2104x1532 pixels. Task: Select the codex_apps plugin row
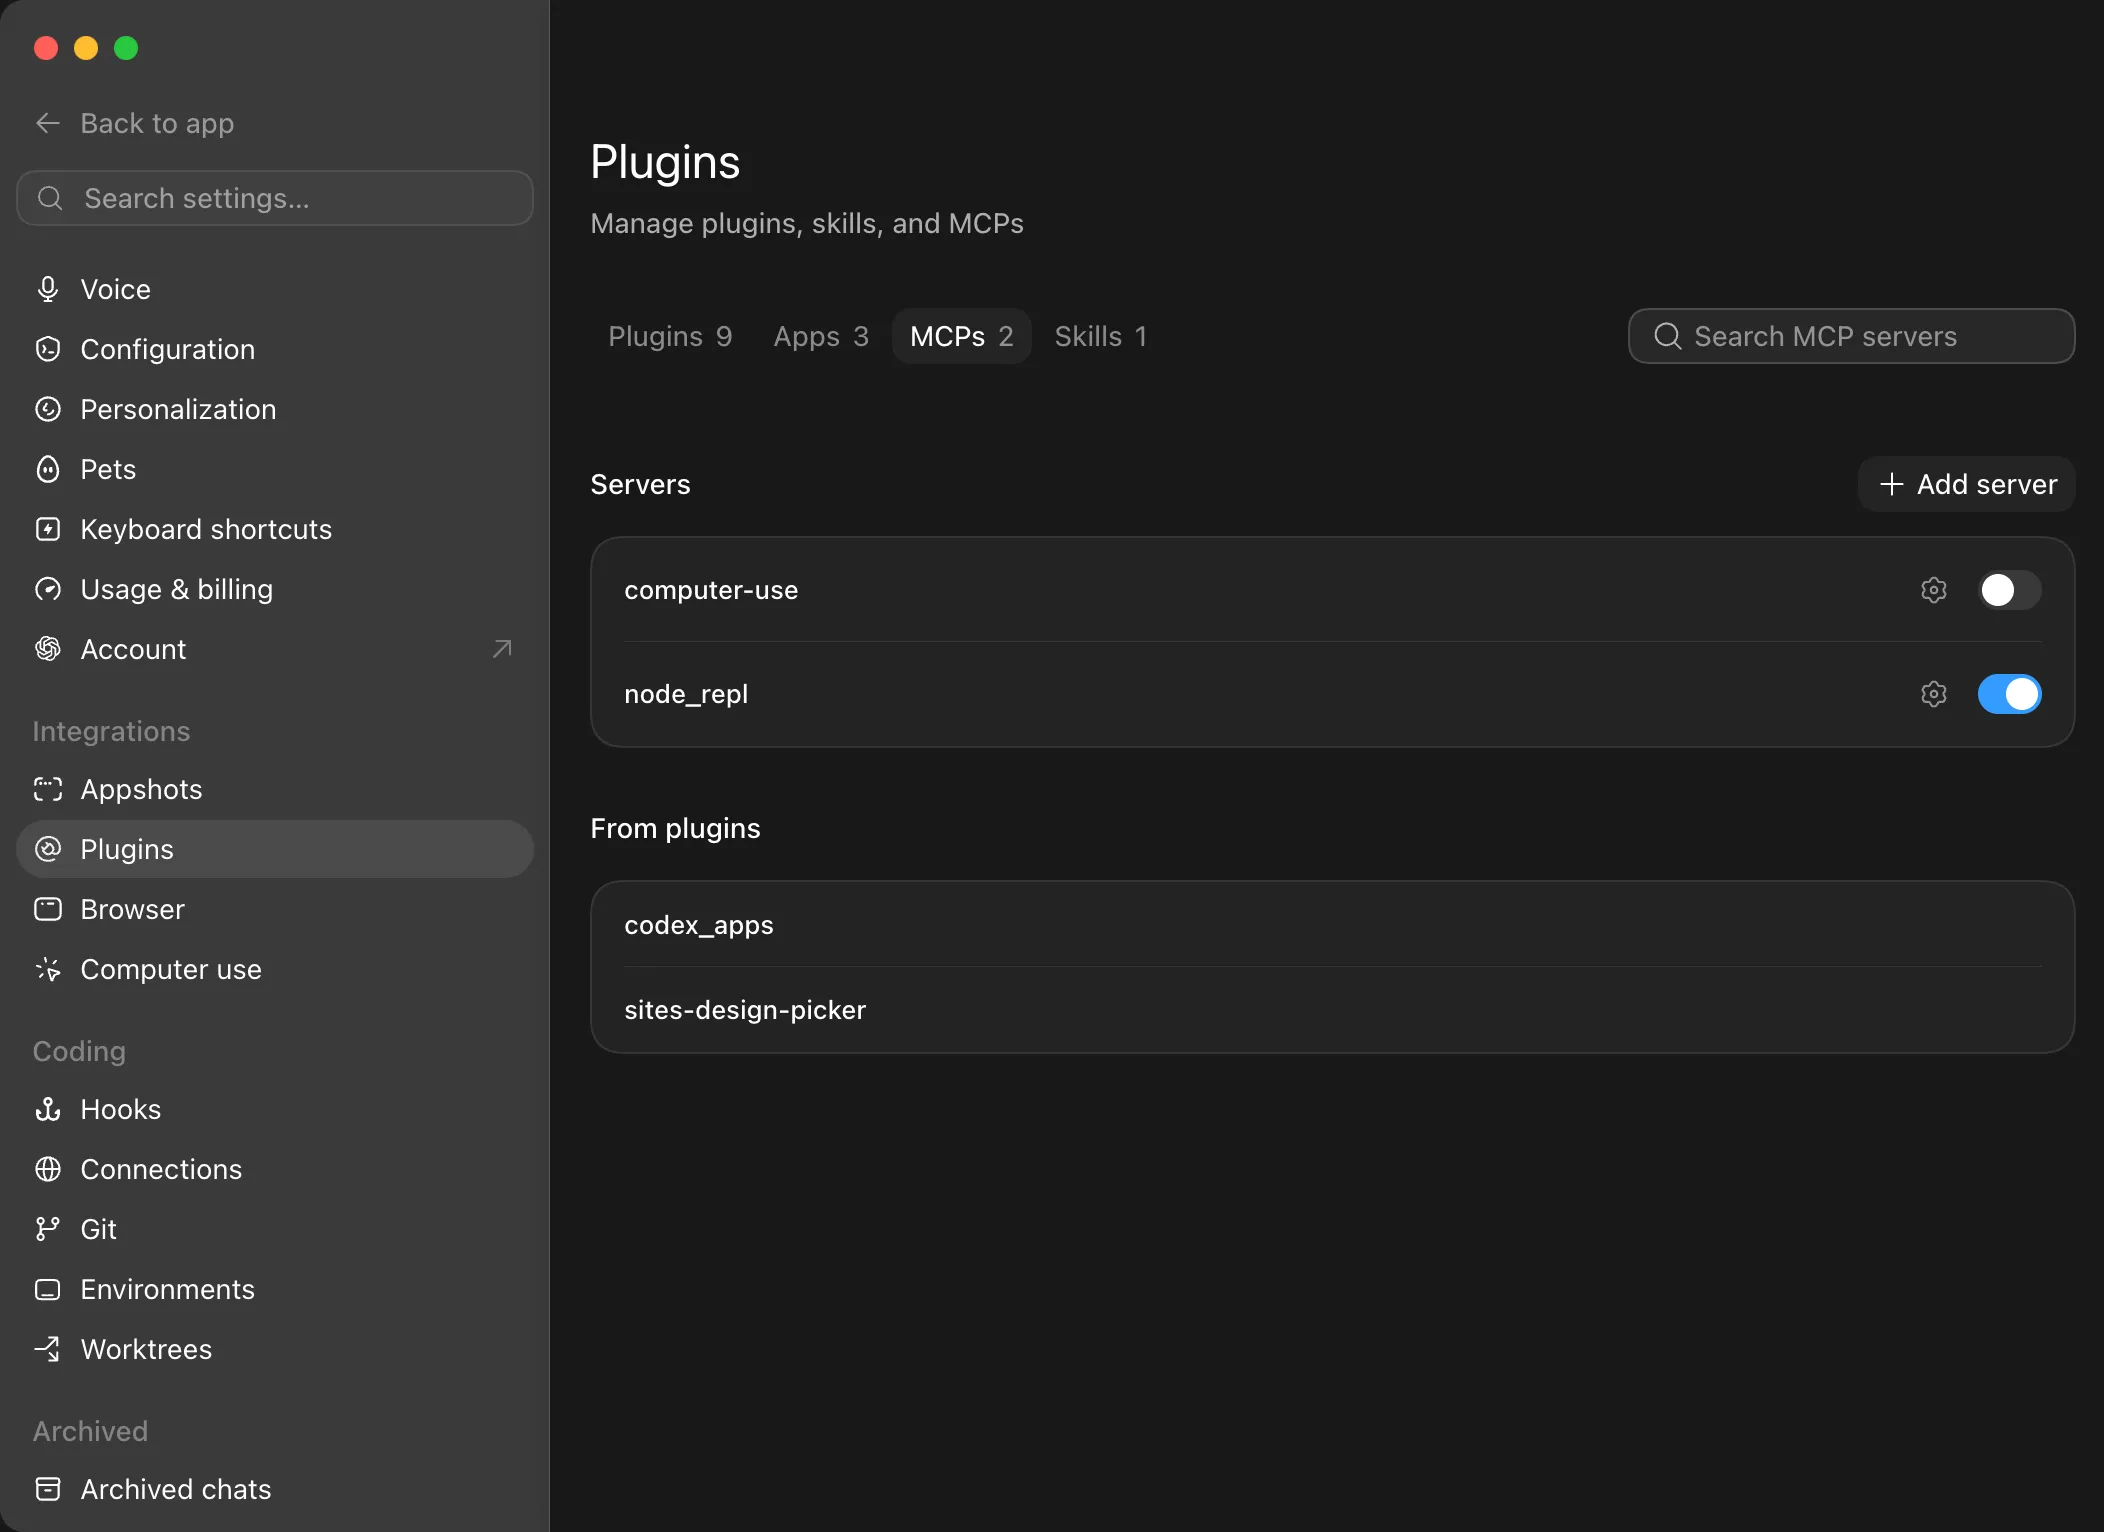coord(1332,925)
